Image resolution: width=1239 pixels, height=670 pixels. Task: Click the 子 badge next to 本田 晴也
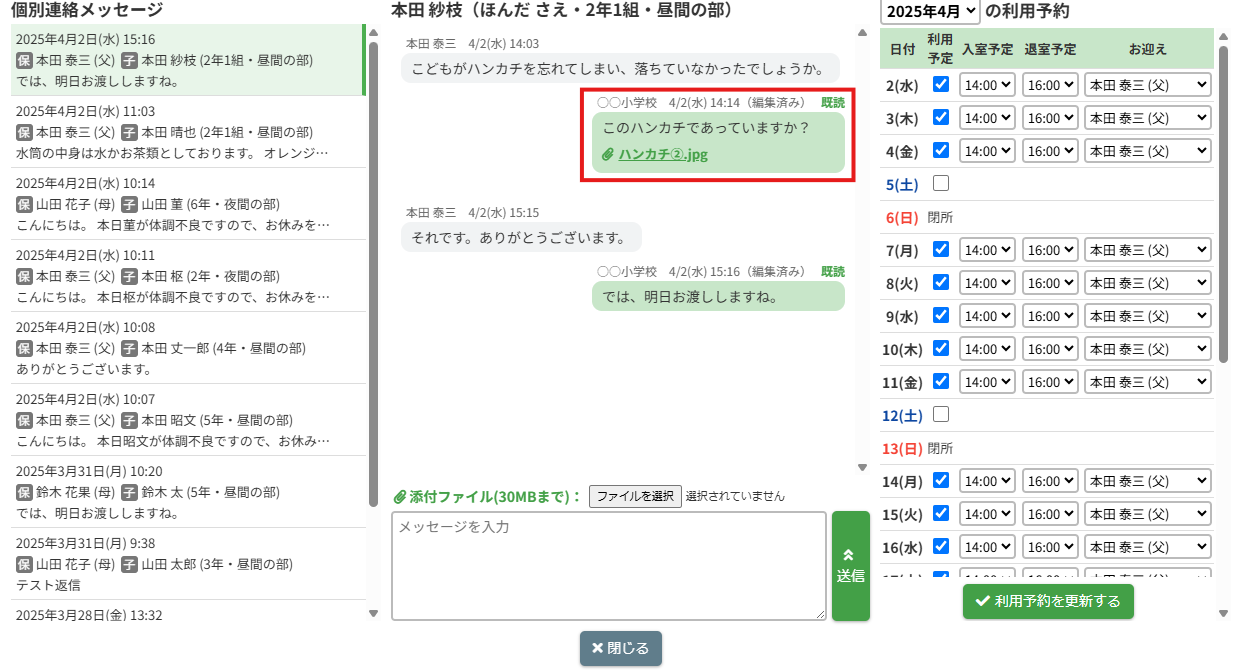129,132
